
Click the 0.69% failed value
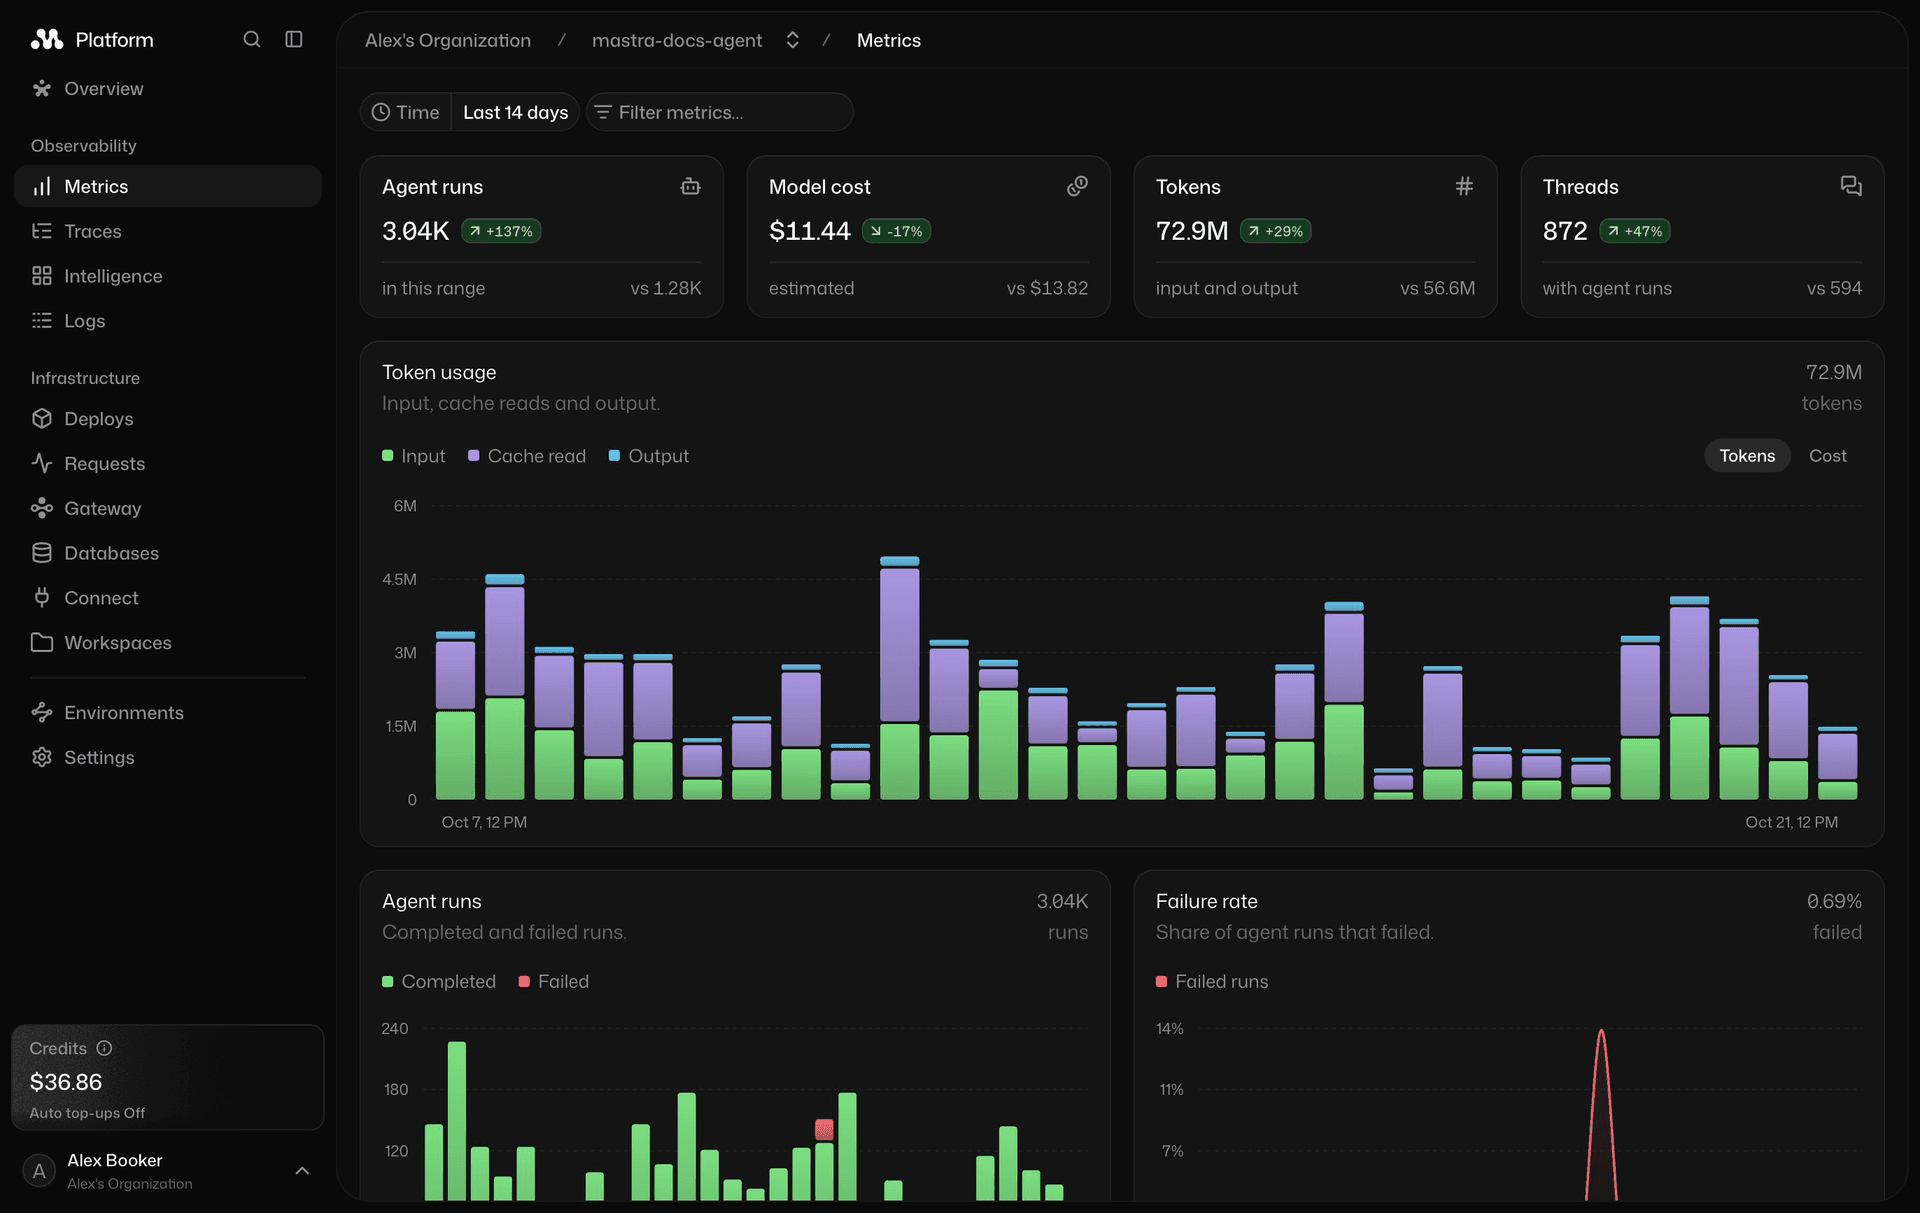click(x=1834, y=901)
